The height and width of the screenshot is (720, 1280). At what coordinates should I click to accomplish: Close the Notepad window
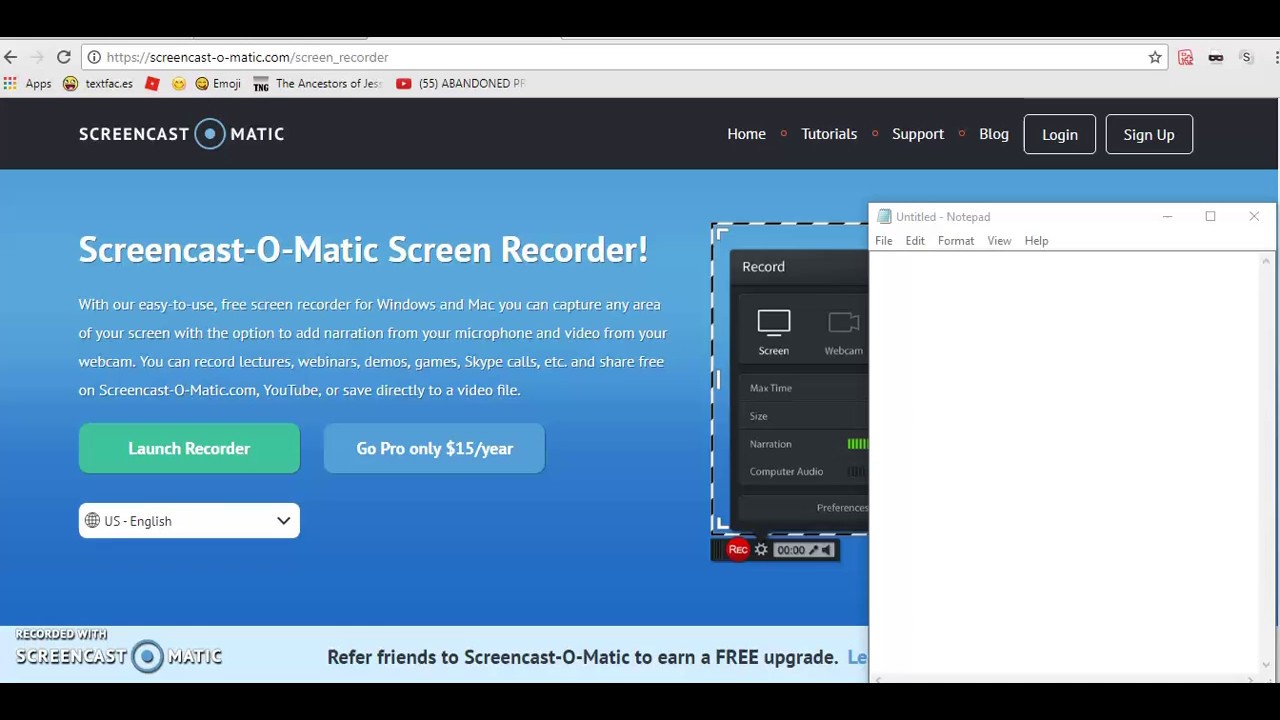(x=1254, y=217)
